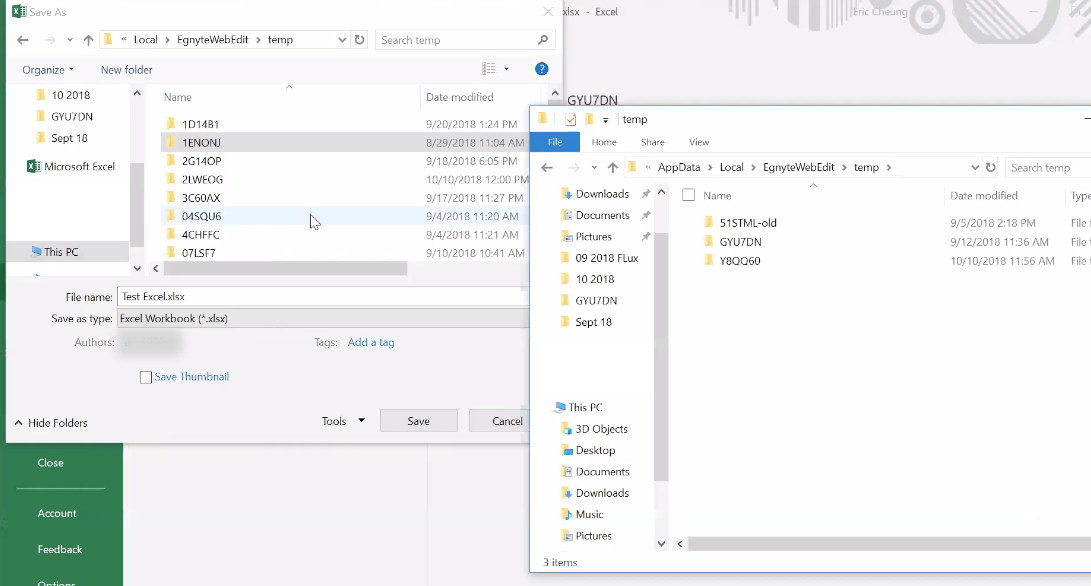Image resolution: width=1091 pixels, height=586 pixels.
Task: Select folder 07LSF7
Action: (x=199, y=253)
